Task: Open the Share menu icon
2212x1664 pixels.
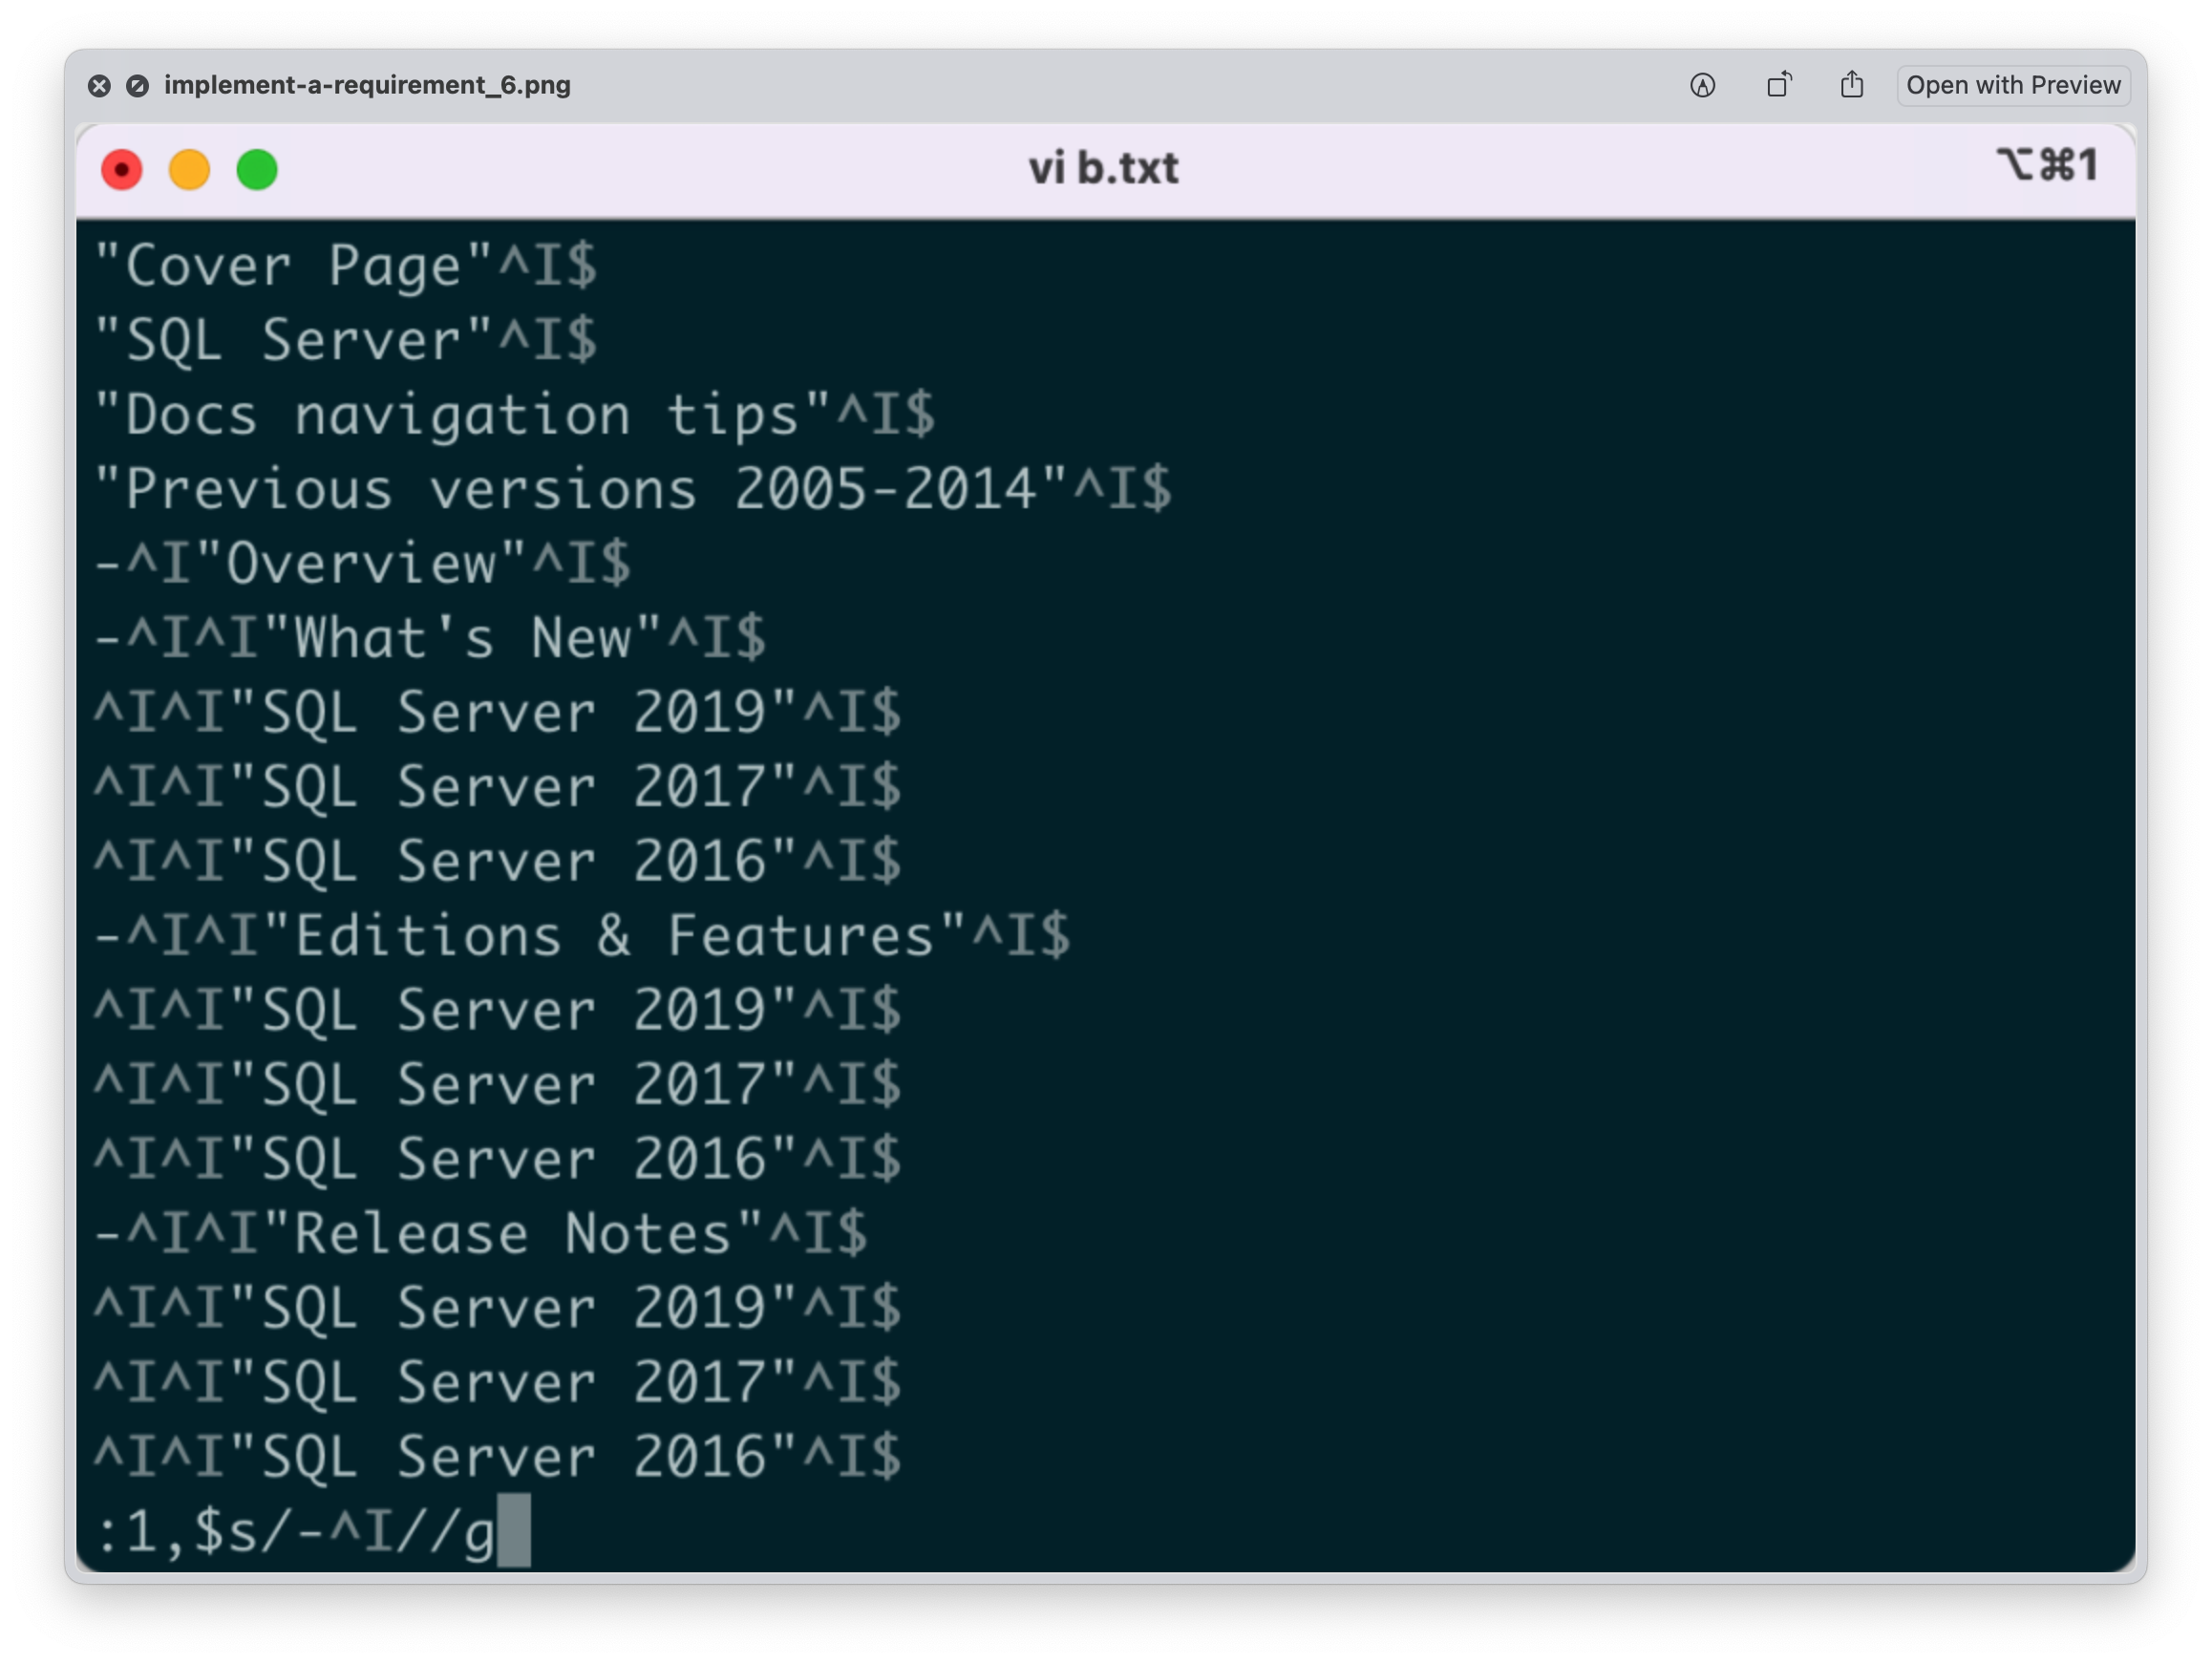Action: point(1852,85)
